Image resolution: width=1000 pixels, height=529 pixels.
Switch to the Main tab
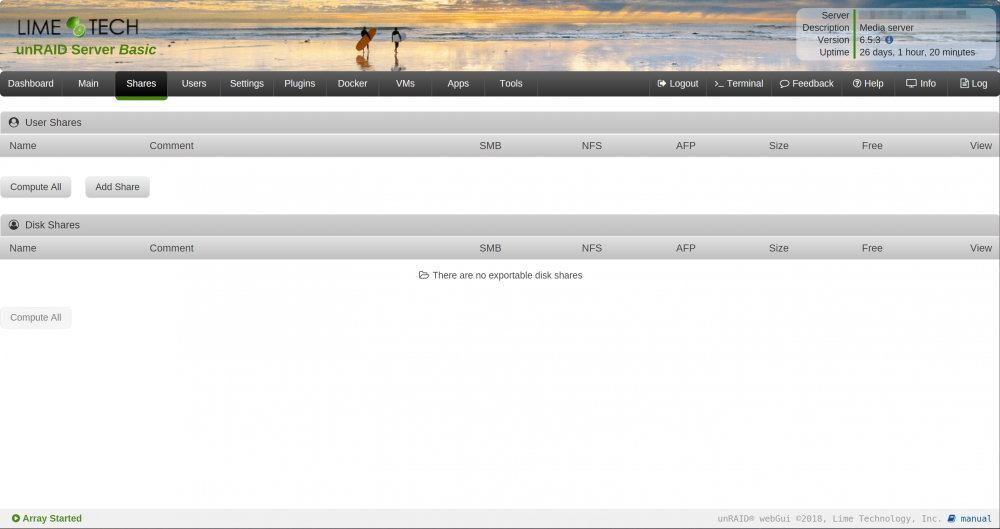coord(88,84)
